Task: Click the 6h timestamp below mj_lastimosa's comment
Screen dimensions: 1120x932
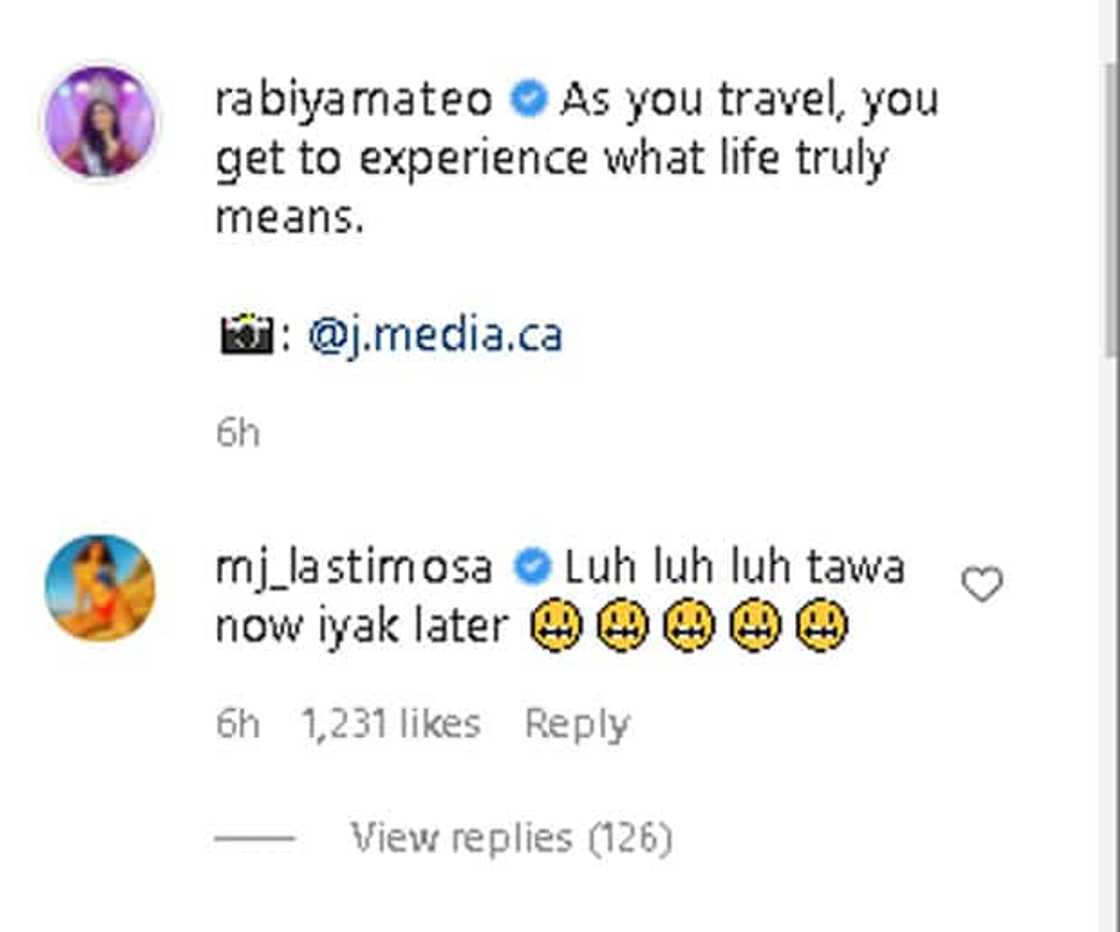Action: pos(237,724)
